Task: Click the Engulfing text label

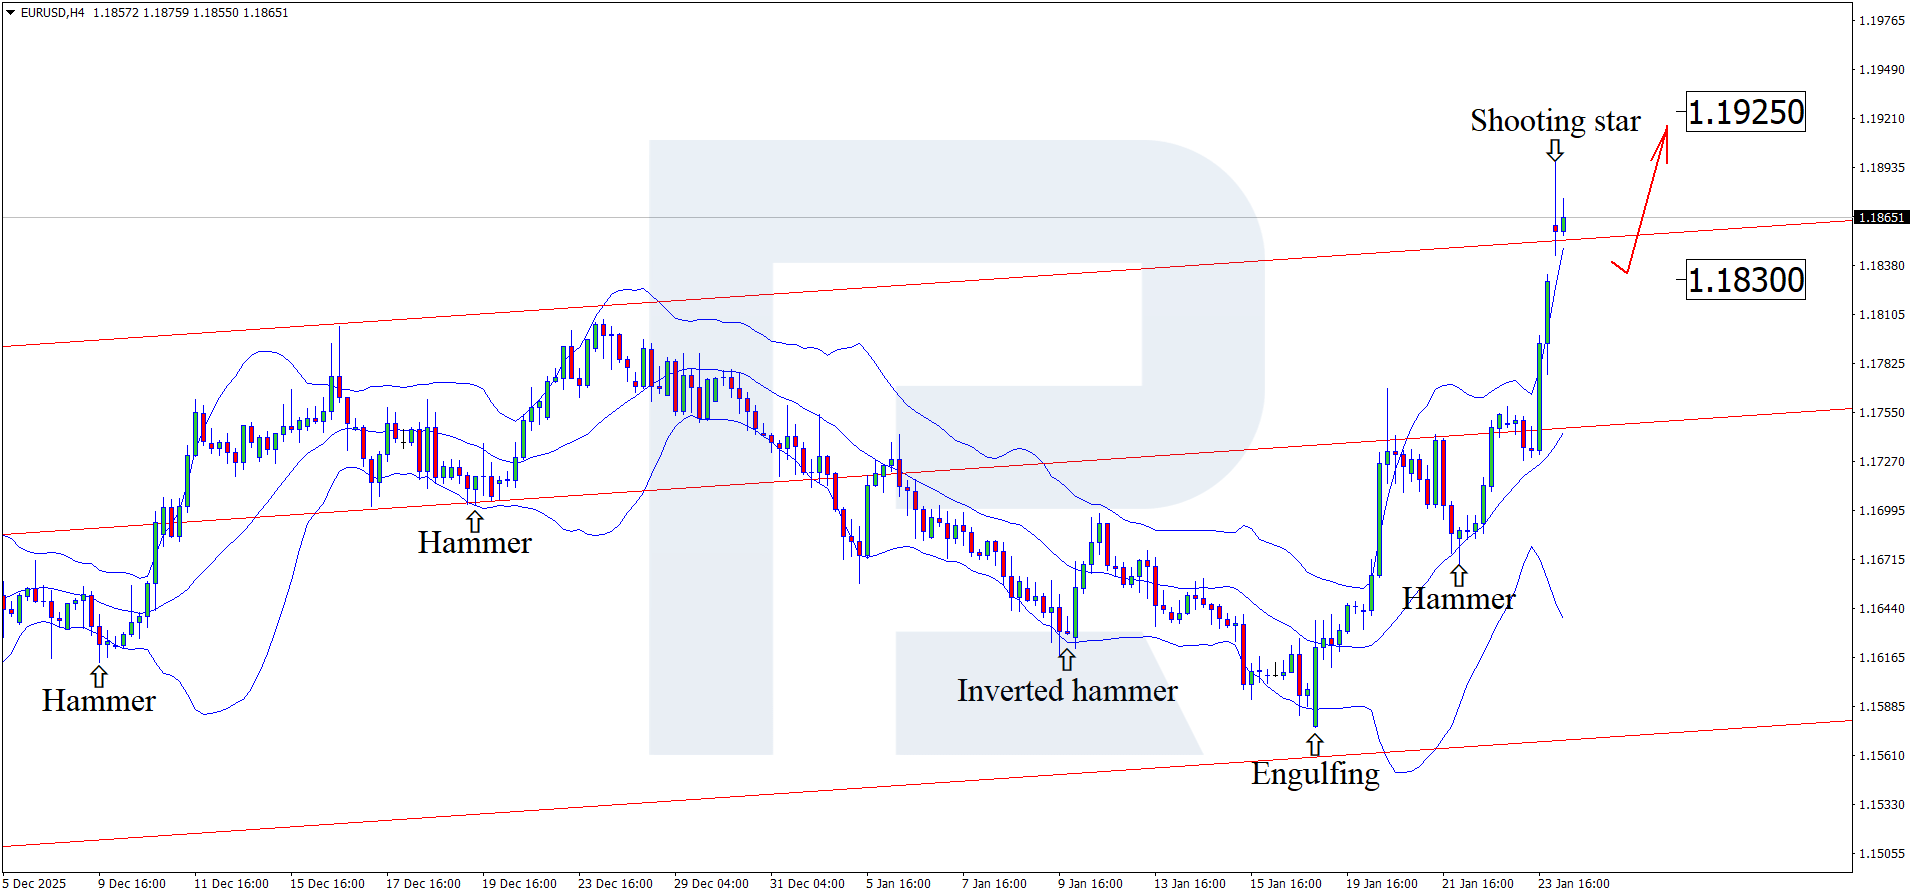Action: pyautogui.click(x=1315, y=774)
